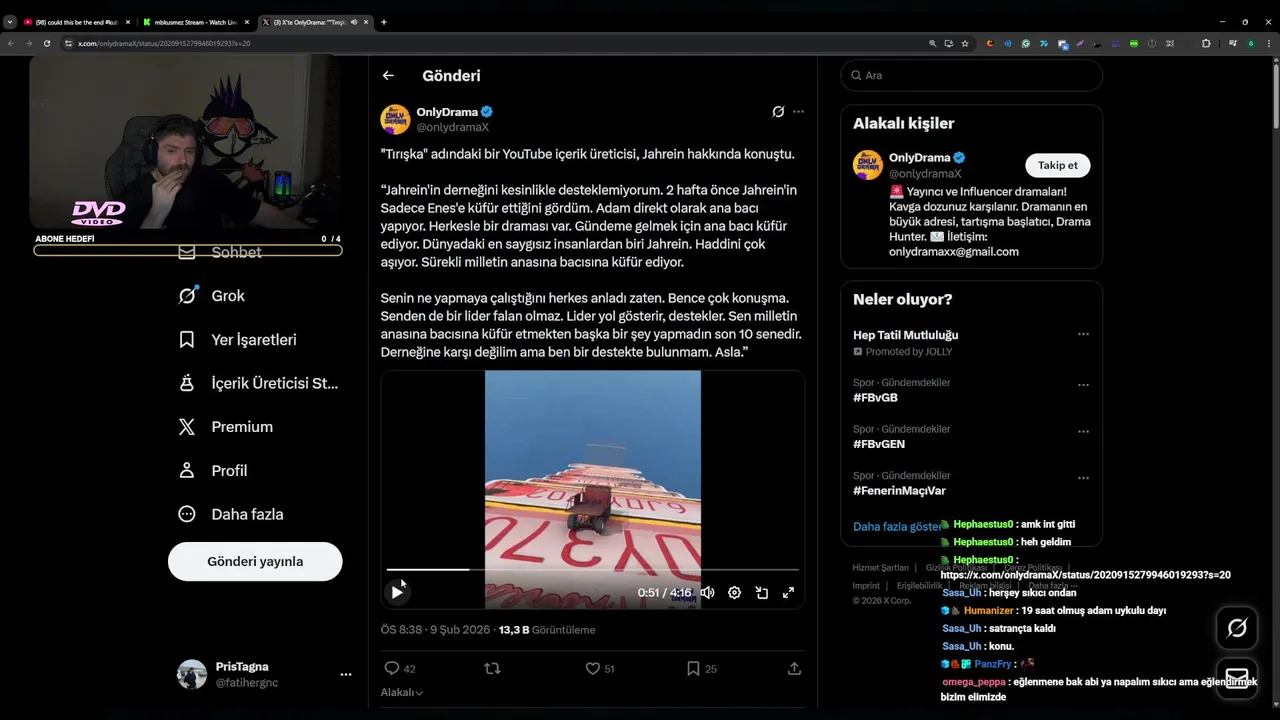Open the Imprint footer link

point(866,586)
